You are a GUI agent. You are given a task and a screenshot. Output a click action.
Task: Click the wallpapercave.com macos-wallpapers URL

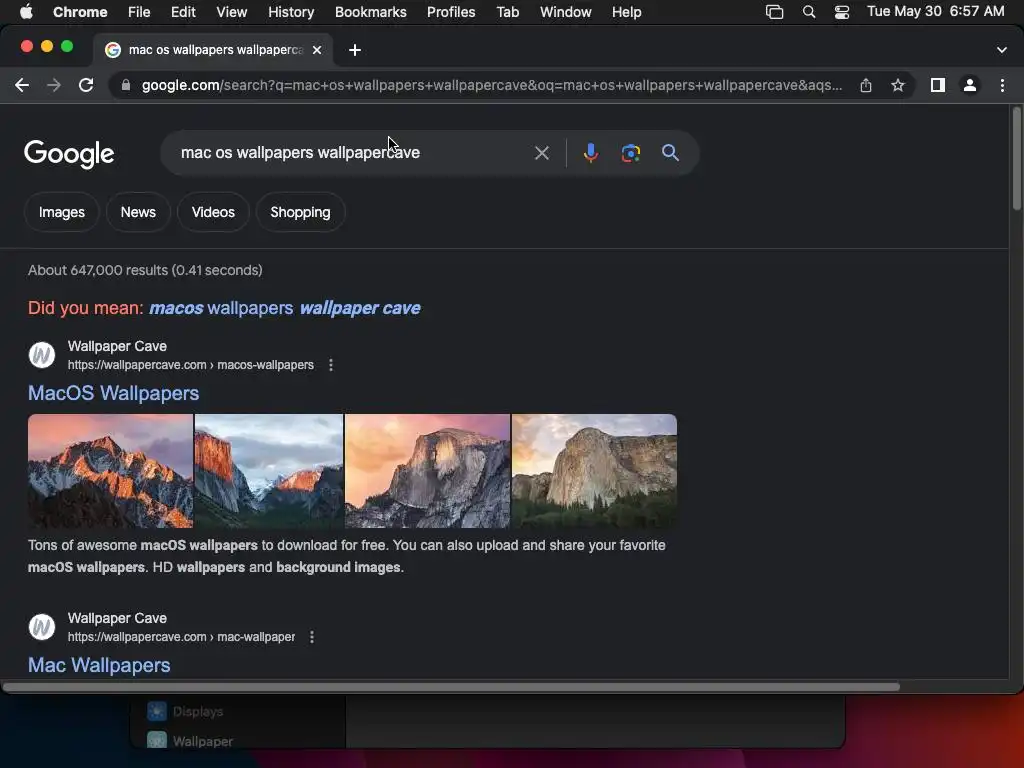tap(191, 365)
